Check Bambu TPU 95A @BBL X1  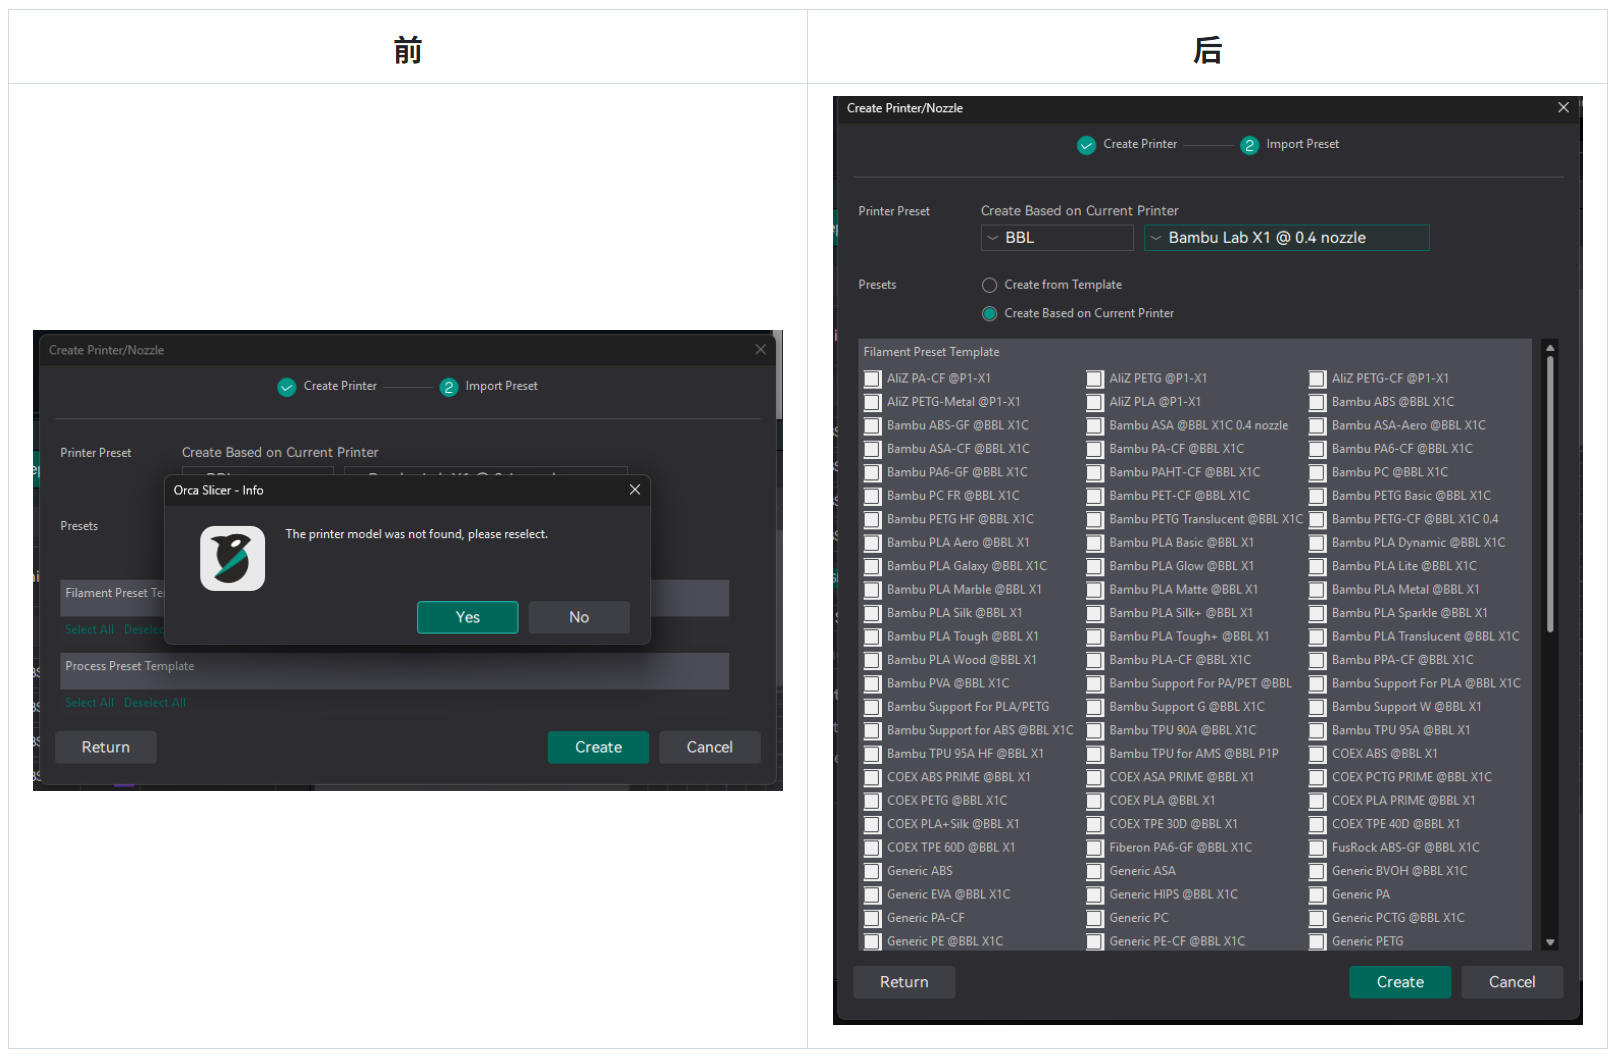coord(1318,731)
